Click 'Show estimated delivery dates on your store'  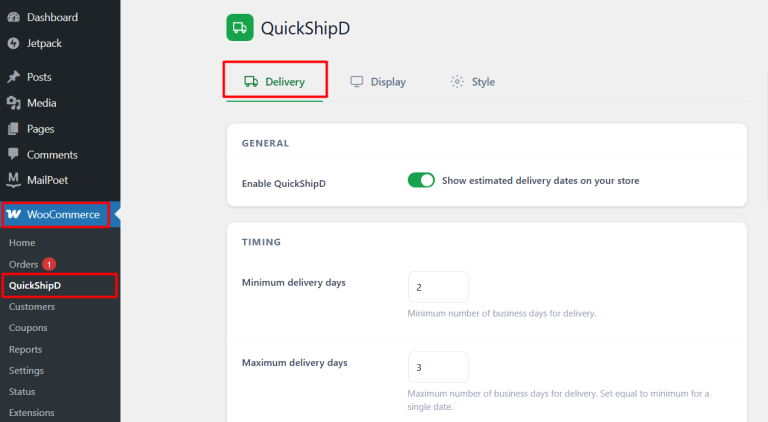541,181
